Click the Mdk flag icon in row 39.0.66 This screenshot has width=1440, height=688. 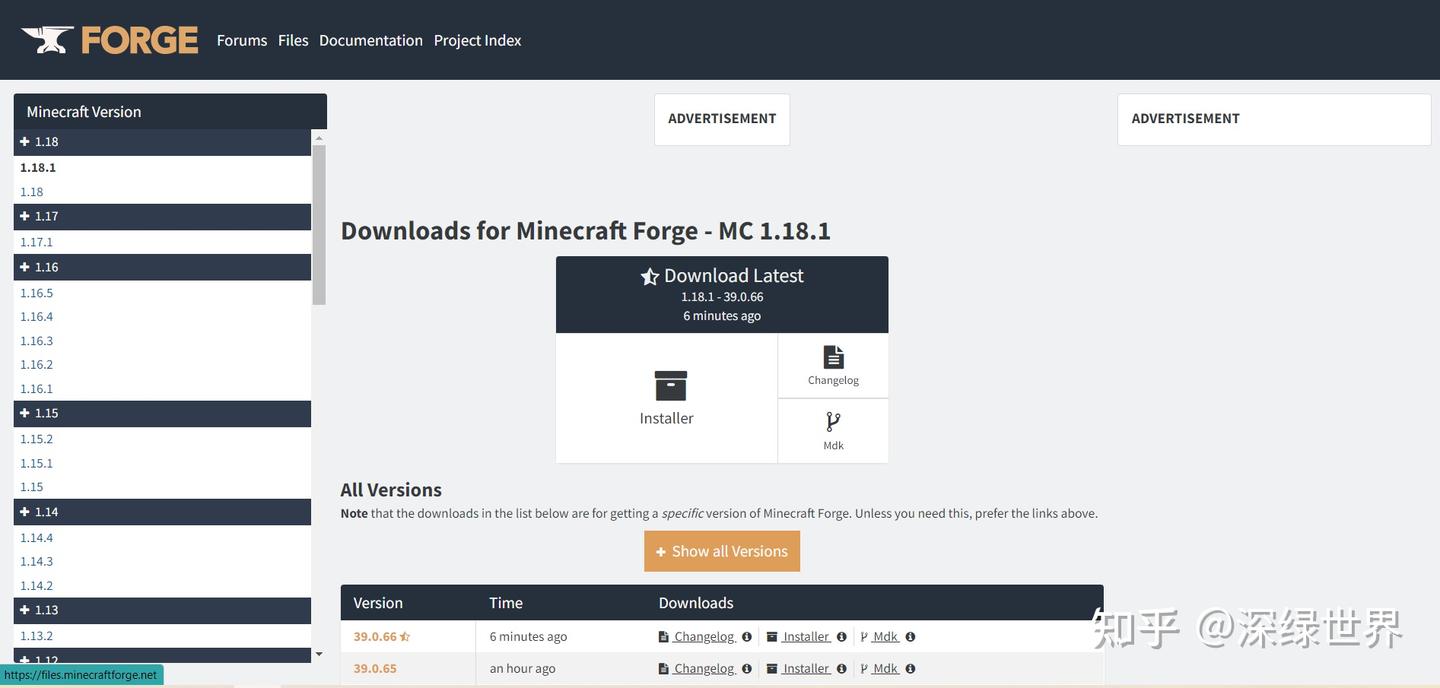click(863, 634)
